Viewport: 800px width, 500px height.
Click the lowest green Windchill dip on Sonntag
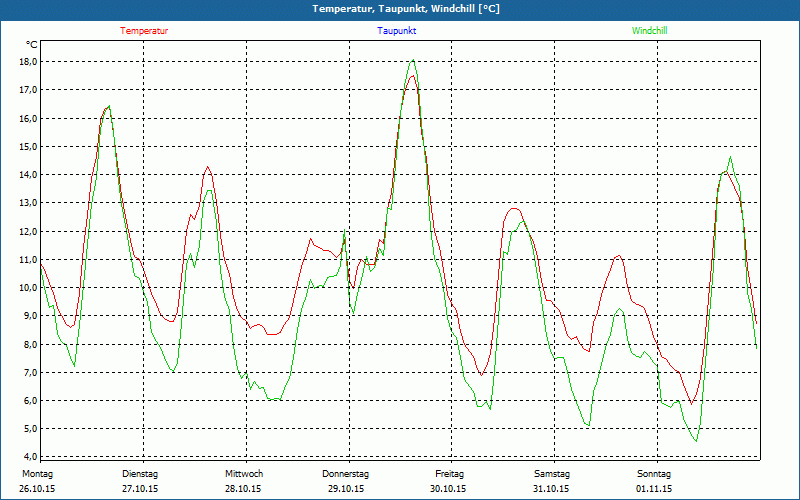[696, 441]
